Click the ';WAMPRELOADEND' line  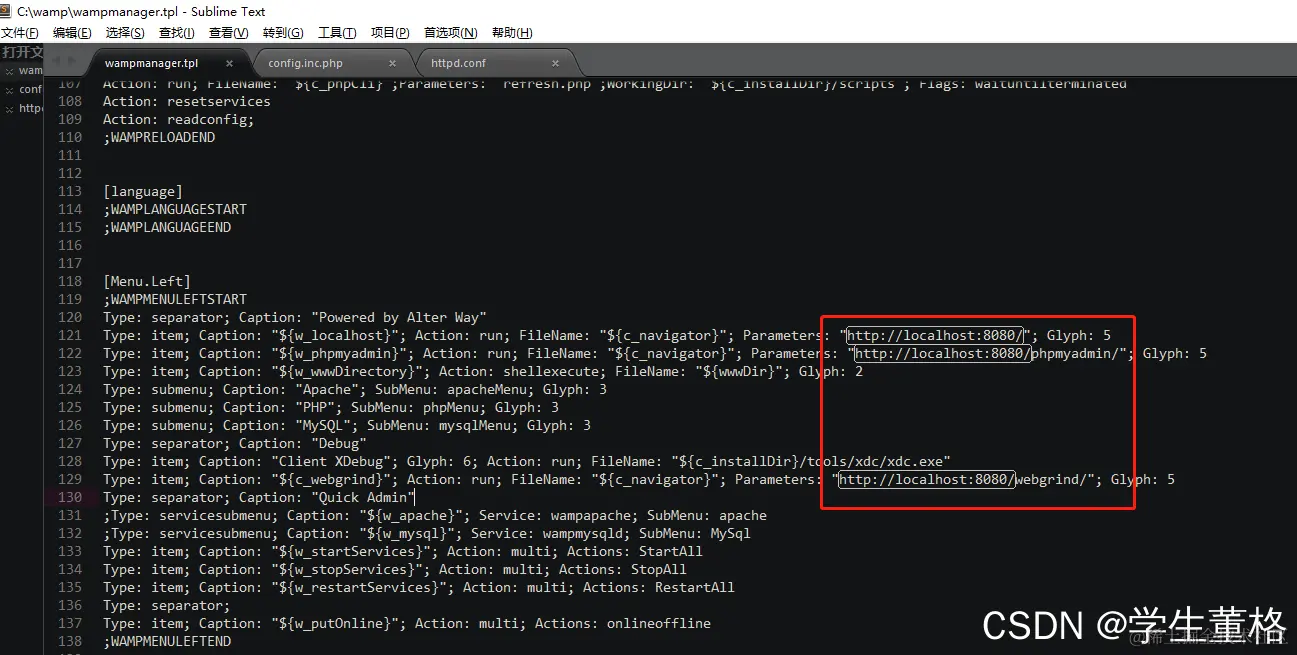(x=159, y=137)
